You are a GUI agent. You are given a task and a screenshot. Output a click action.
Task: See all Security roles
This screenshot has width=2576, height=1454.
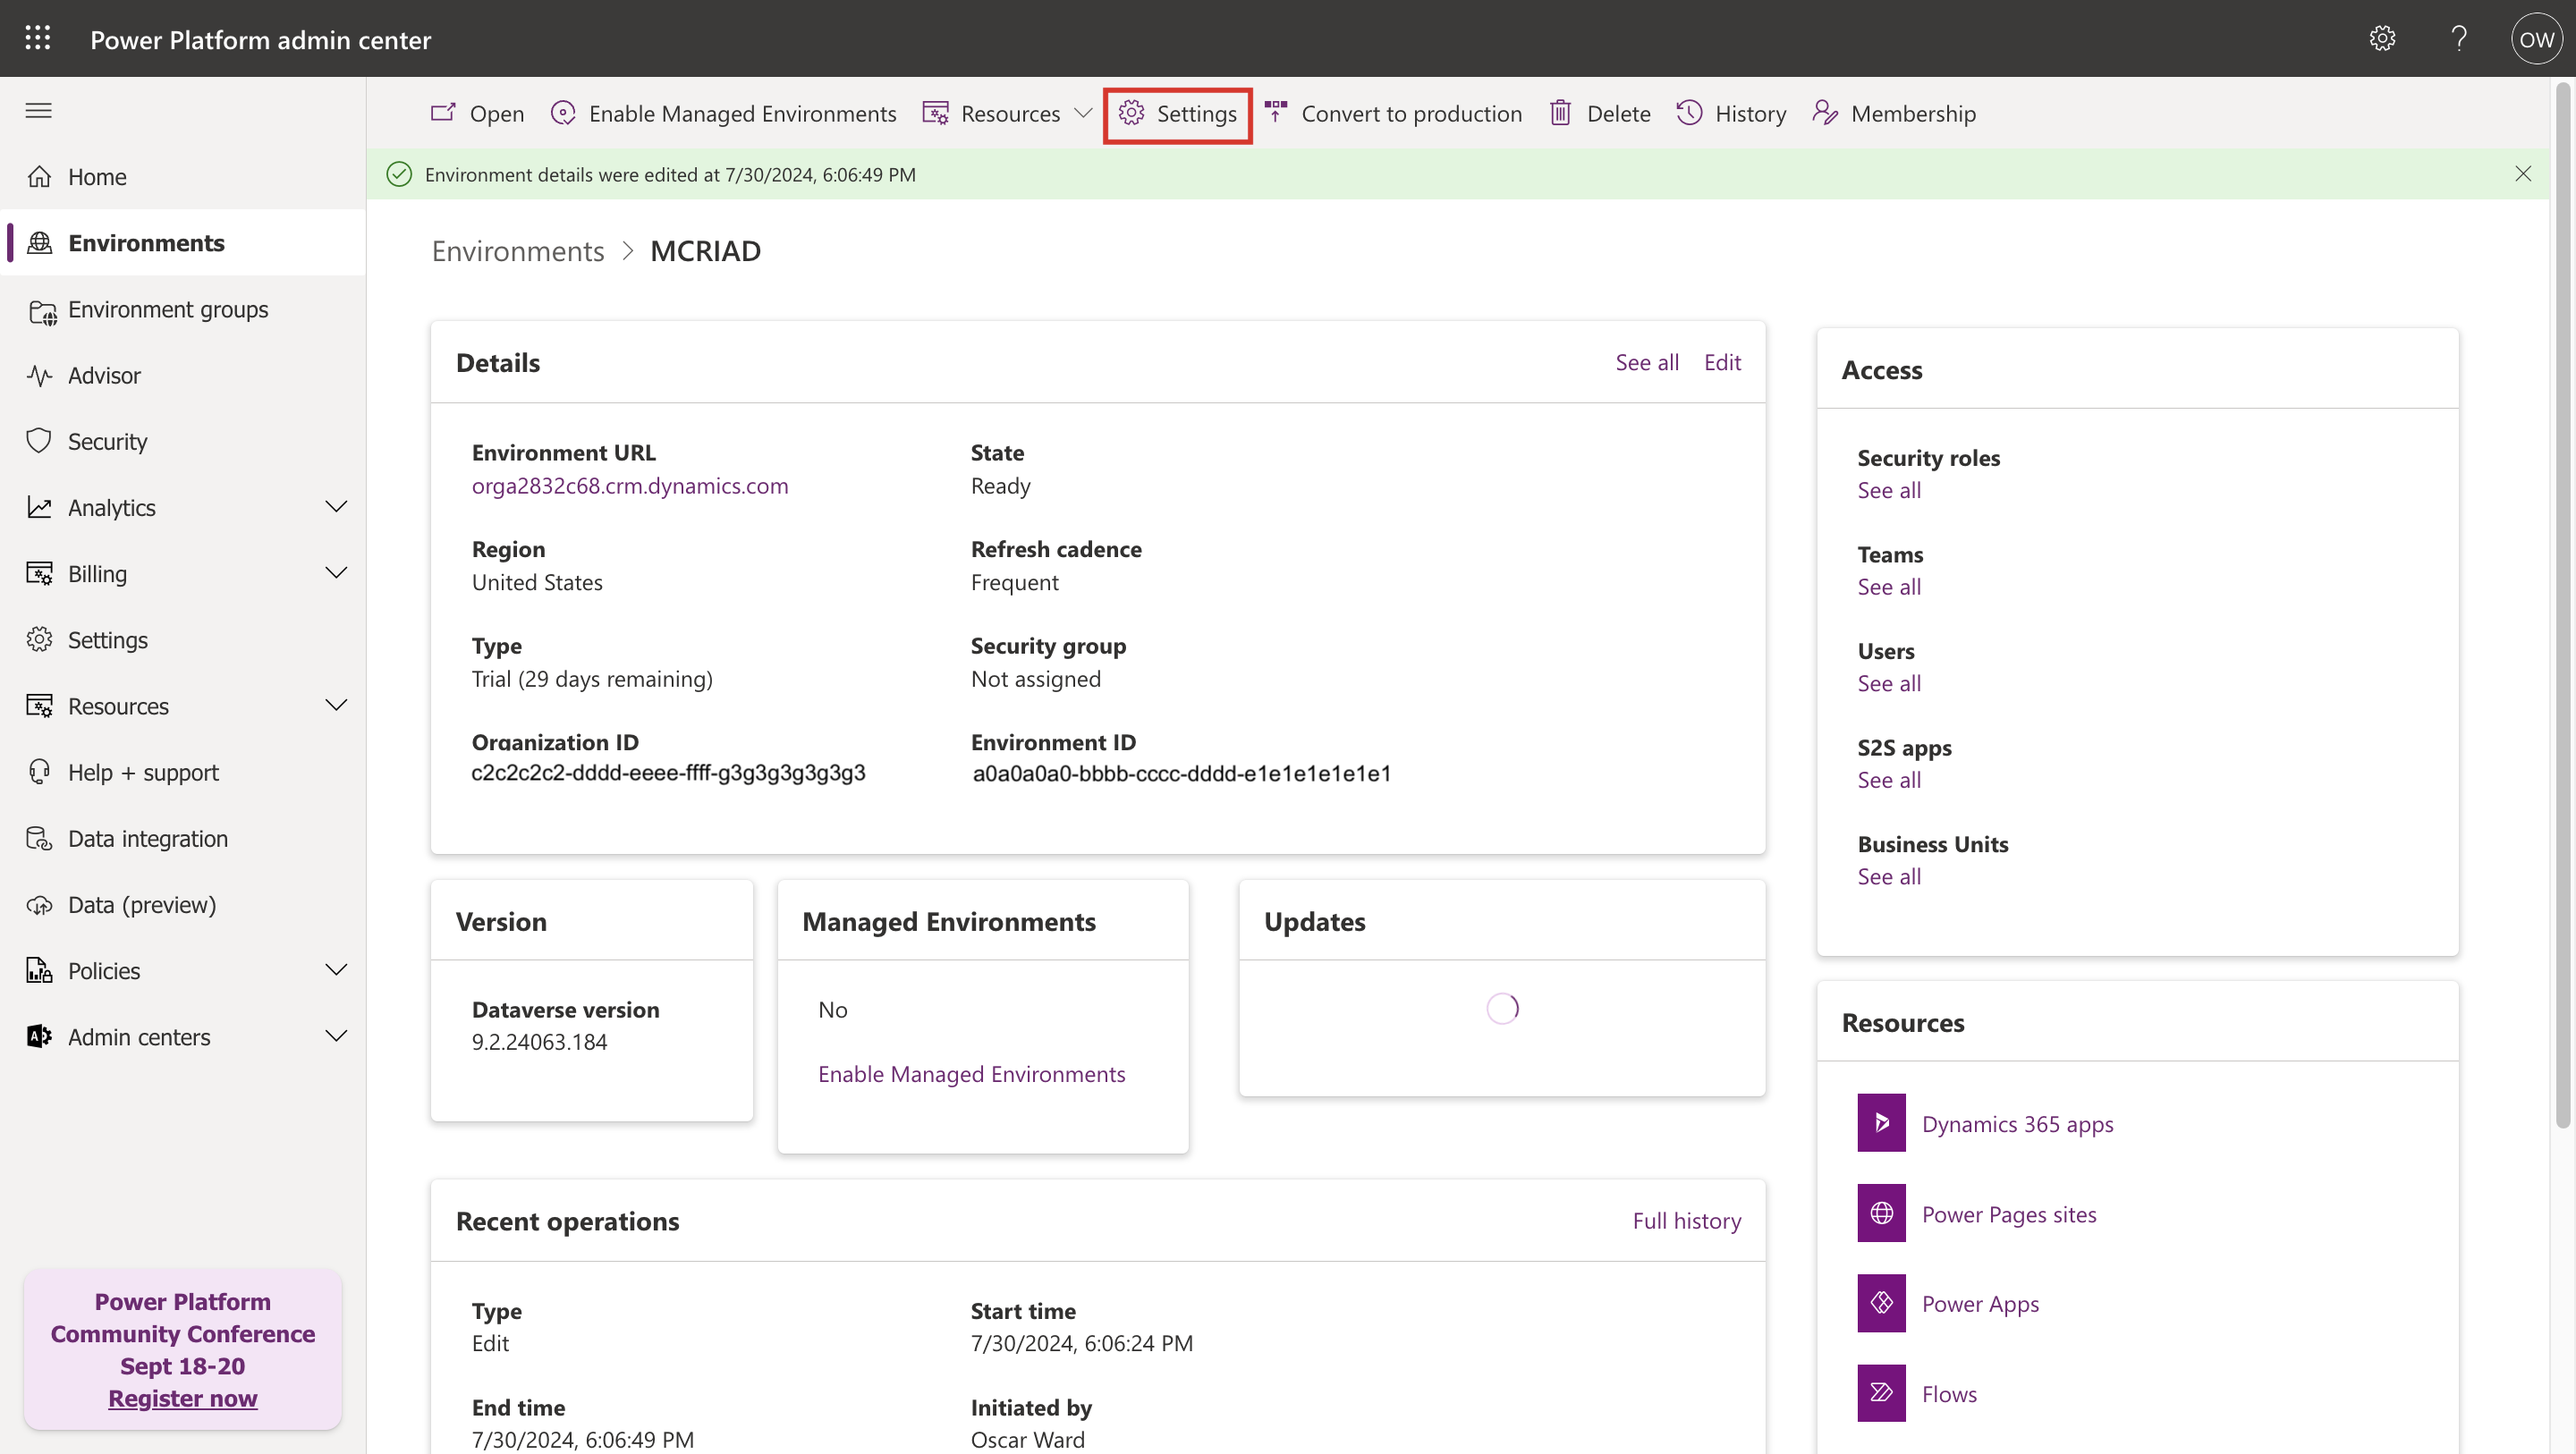pos(1889,490)
